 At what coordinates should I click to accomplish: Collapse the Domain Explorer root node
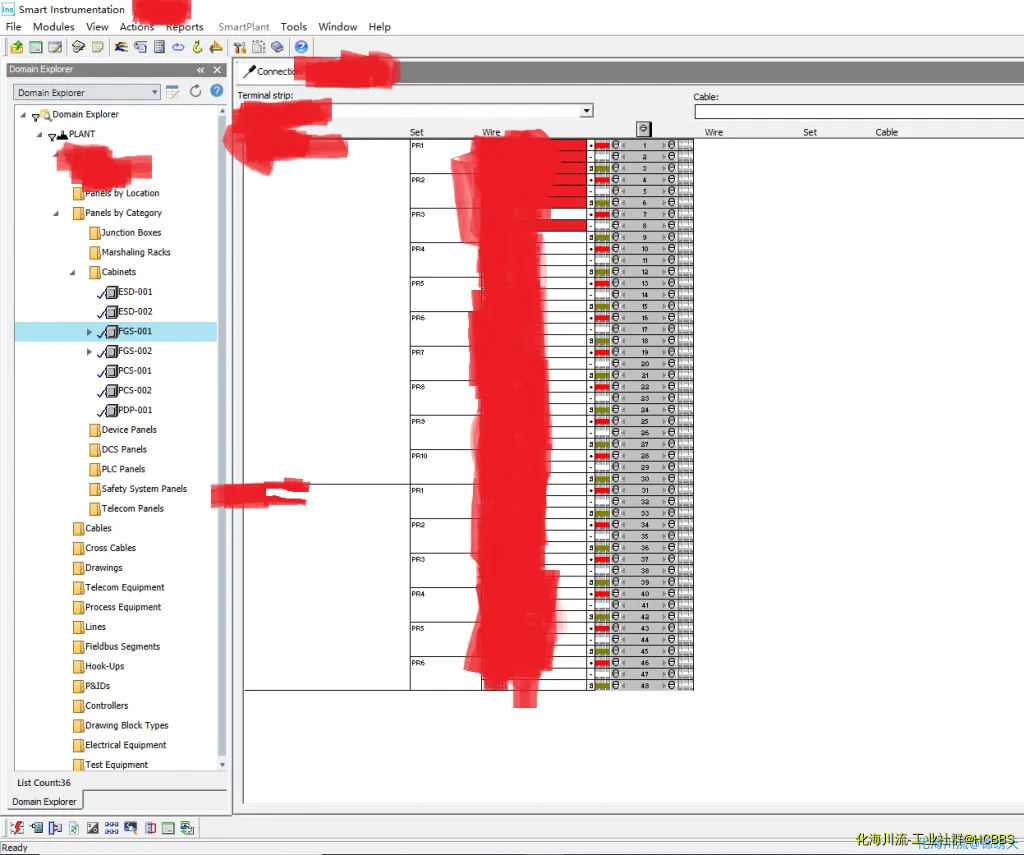coord(23,115)
